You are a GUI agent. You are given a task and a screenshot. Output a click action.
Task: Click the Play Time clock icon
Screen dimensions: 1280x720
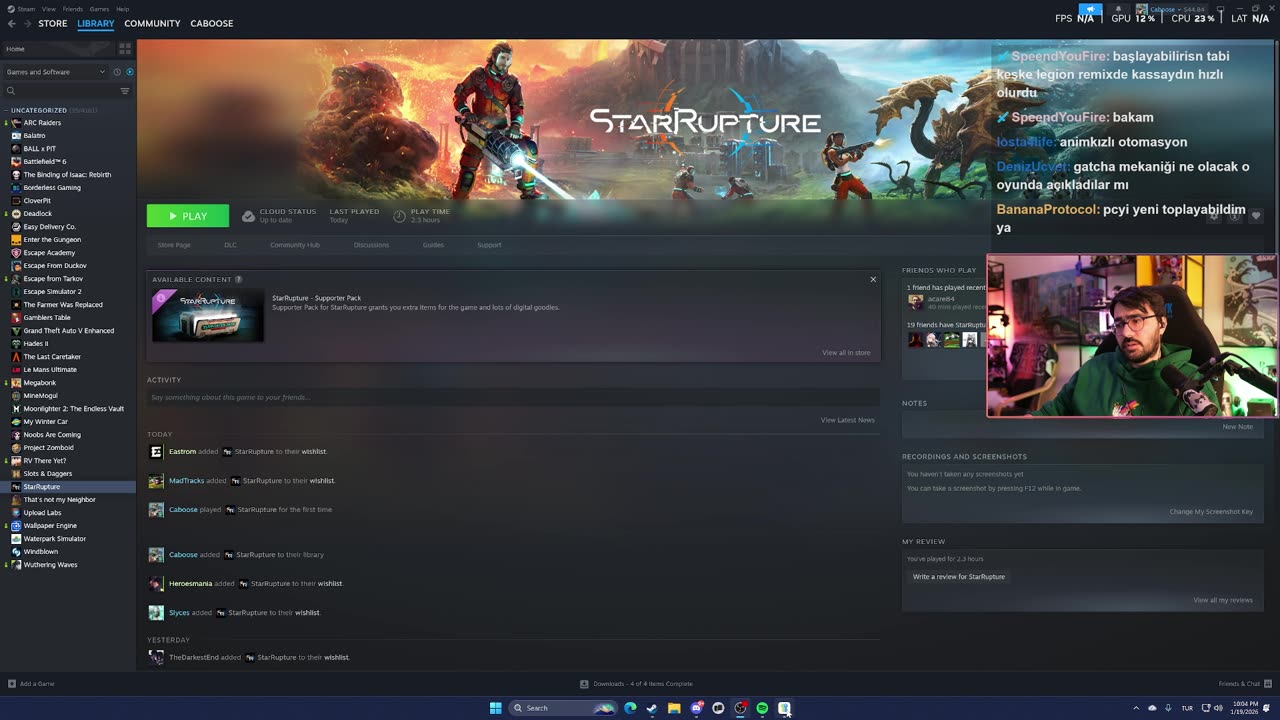tap(399, 216)
